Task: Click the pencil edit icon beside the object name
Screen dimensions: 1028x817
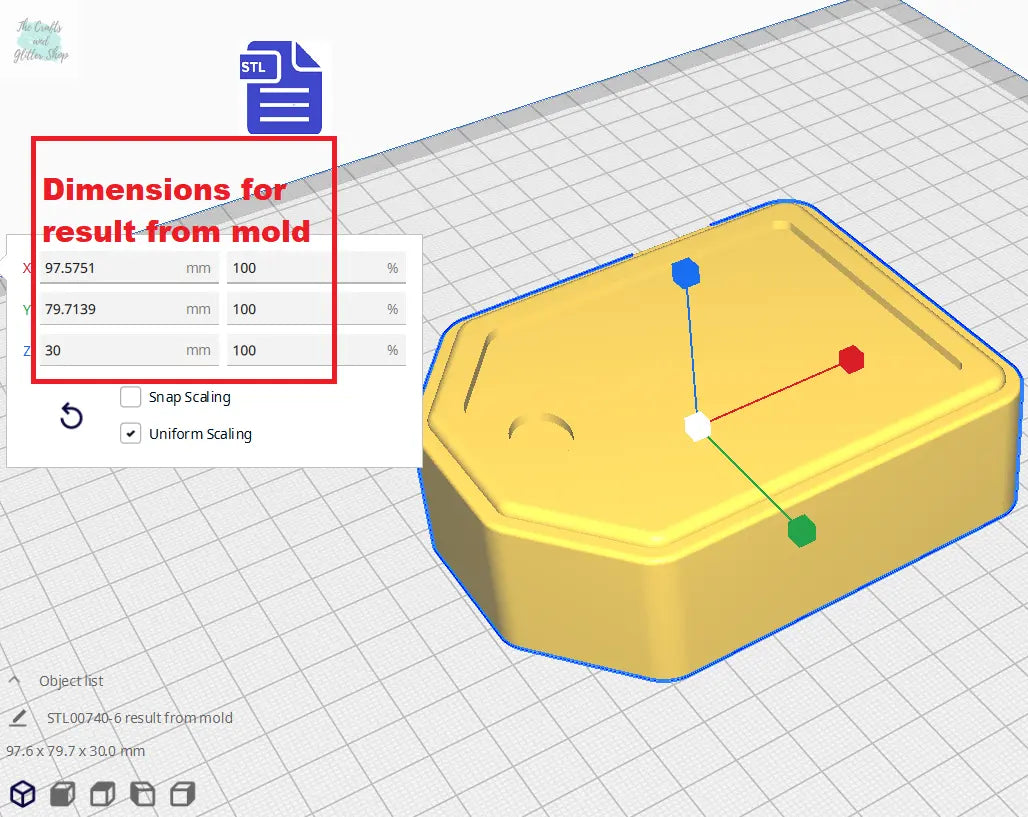Action: 18,718
